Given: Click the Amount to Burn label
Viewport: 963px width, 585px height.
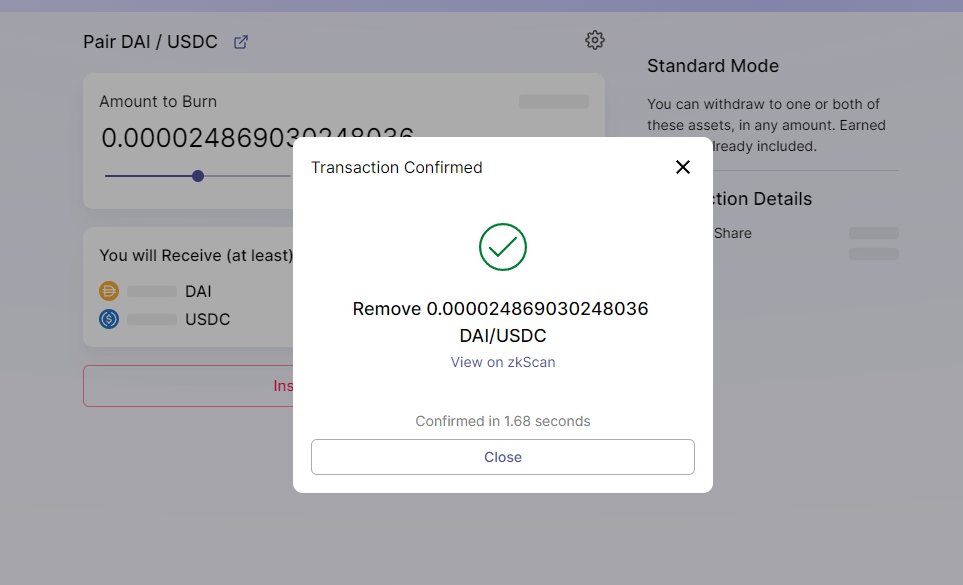Looking at the screenshot, I should (x=158, y=101).
